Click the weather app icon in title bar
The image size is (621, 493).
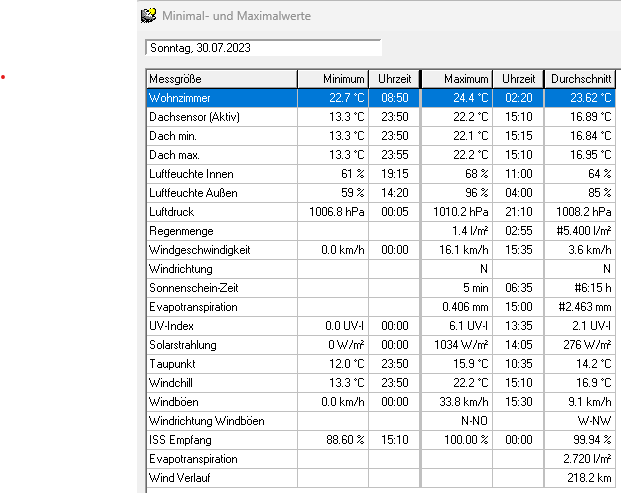(x=148, y=15)
